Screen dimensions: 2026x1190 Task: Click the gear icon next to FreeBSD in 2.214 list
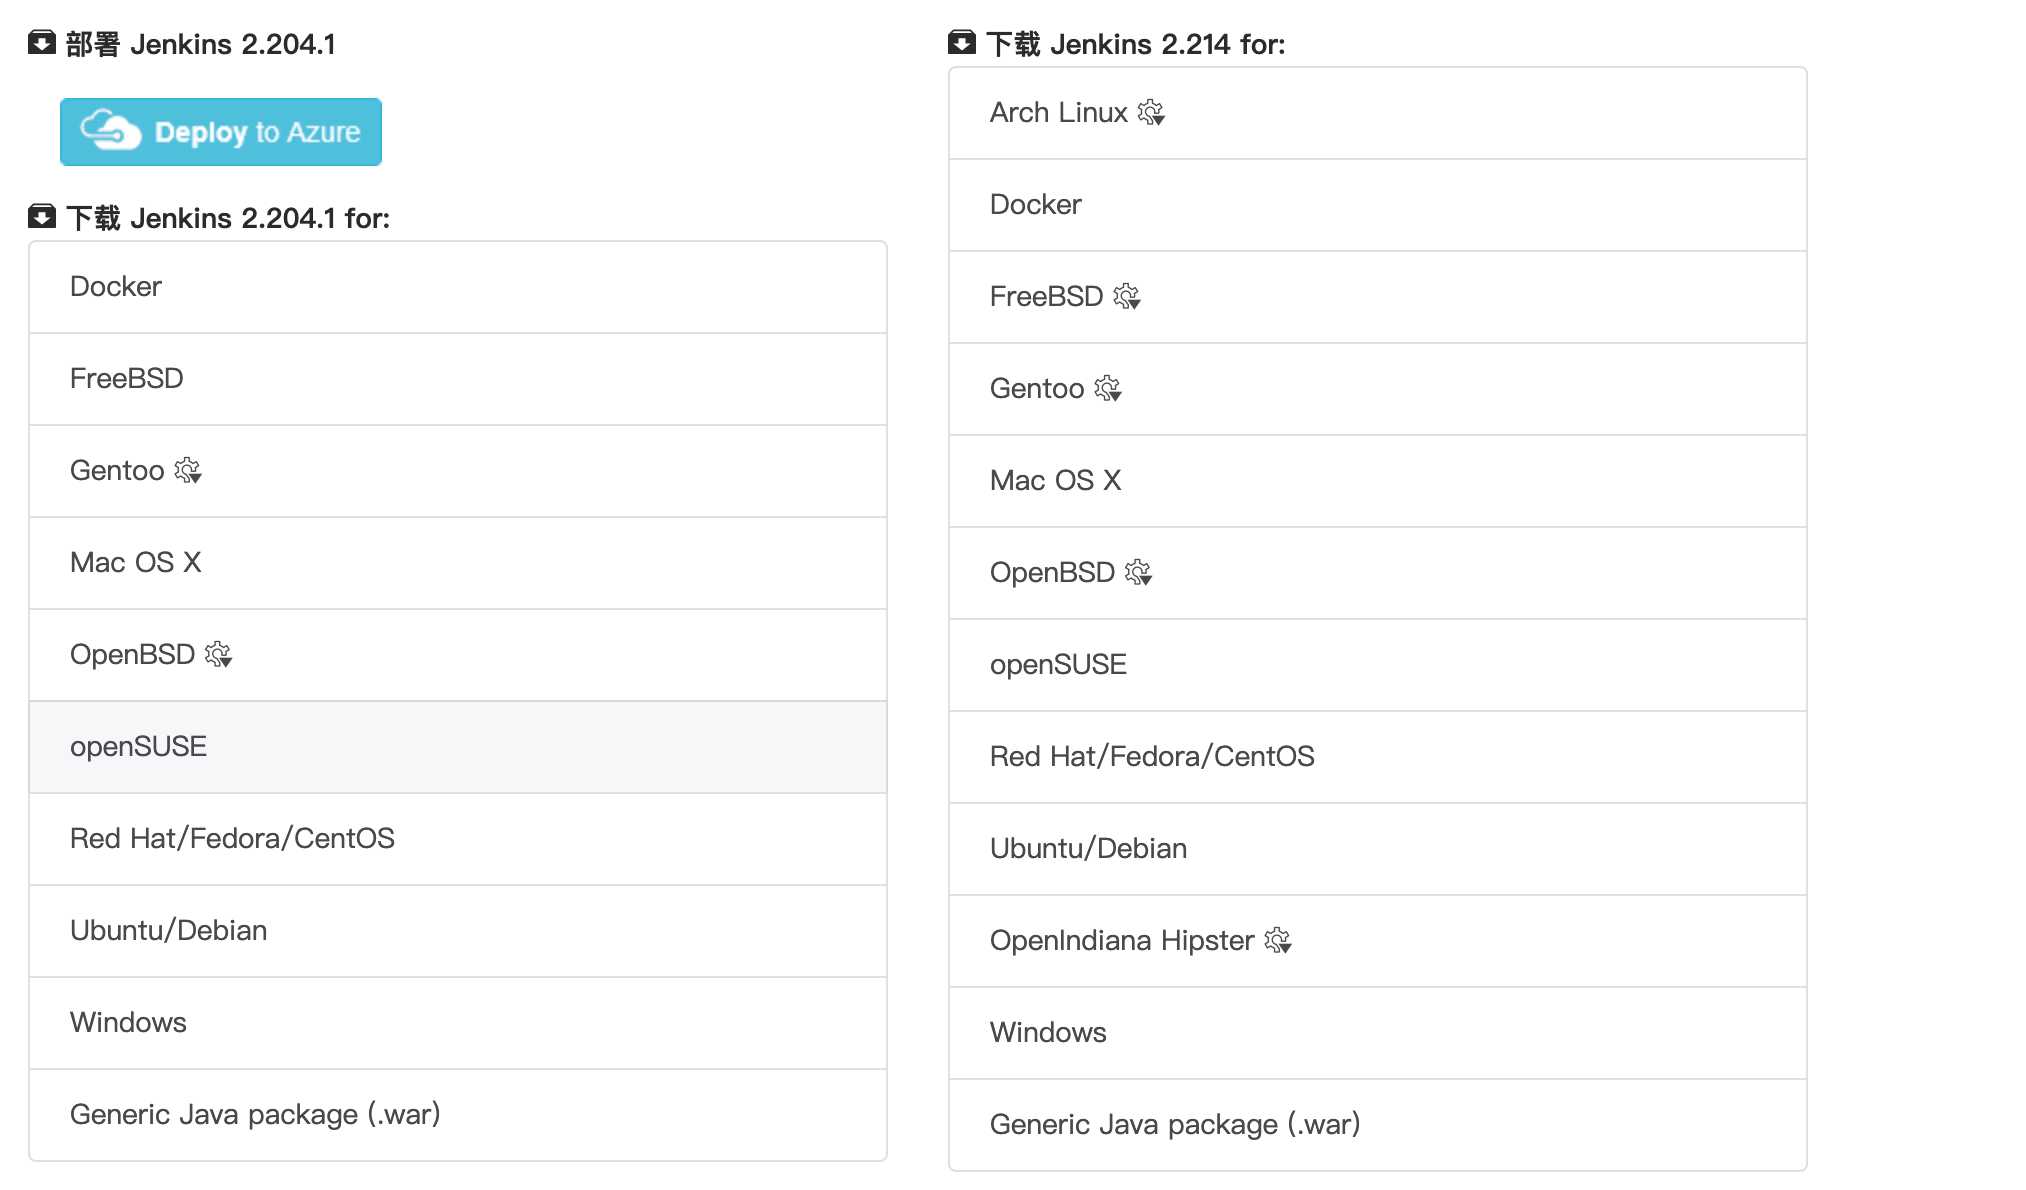pos(1127,296)
